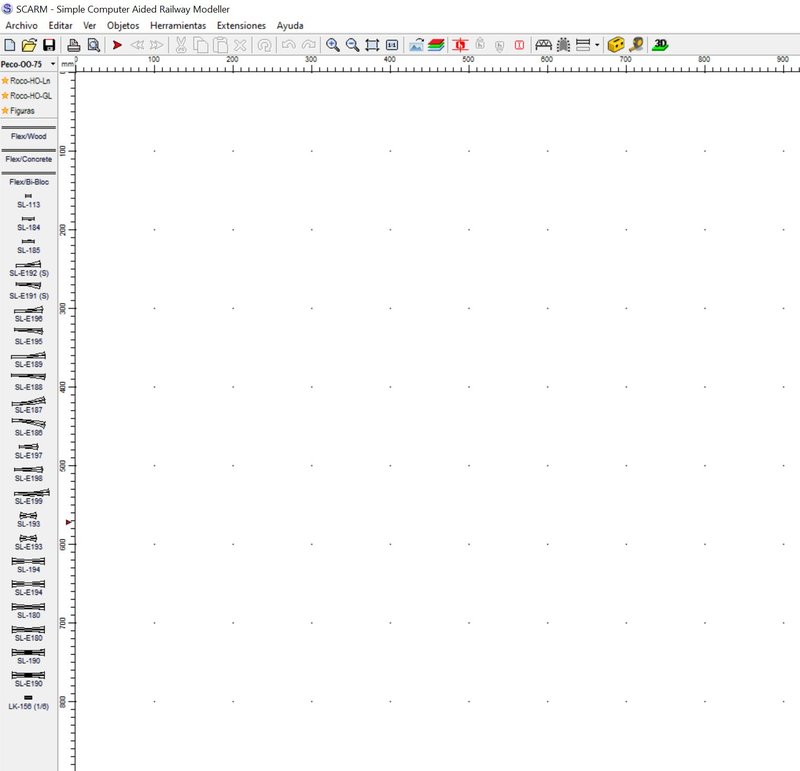Open the parallel tracks dropdown arrow

click(597, 45)
